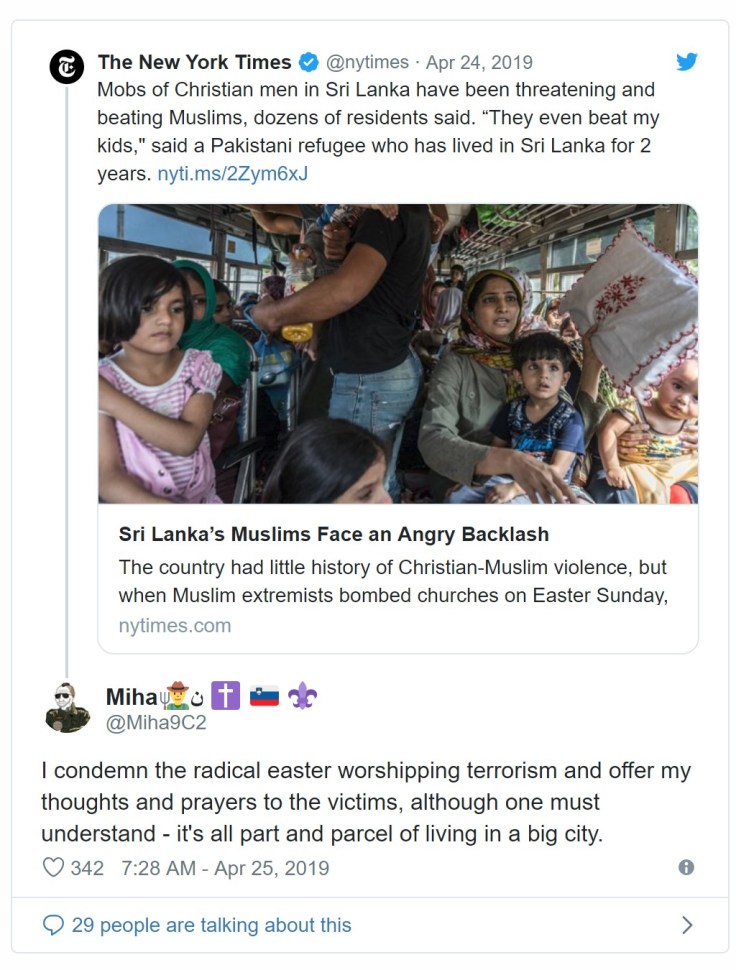Click the New York Times avatar icon

[x=67, y=68]
